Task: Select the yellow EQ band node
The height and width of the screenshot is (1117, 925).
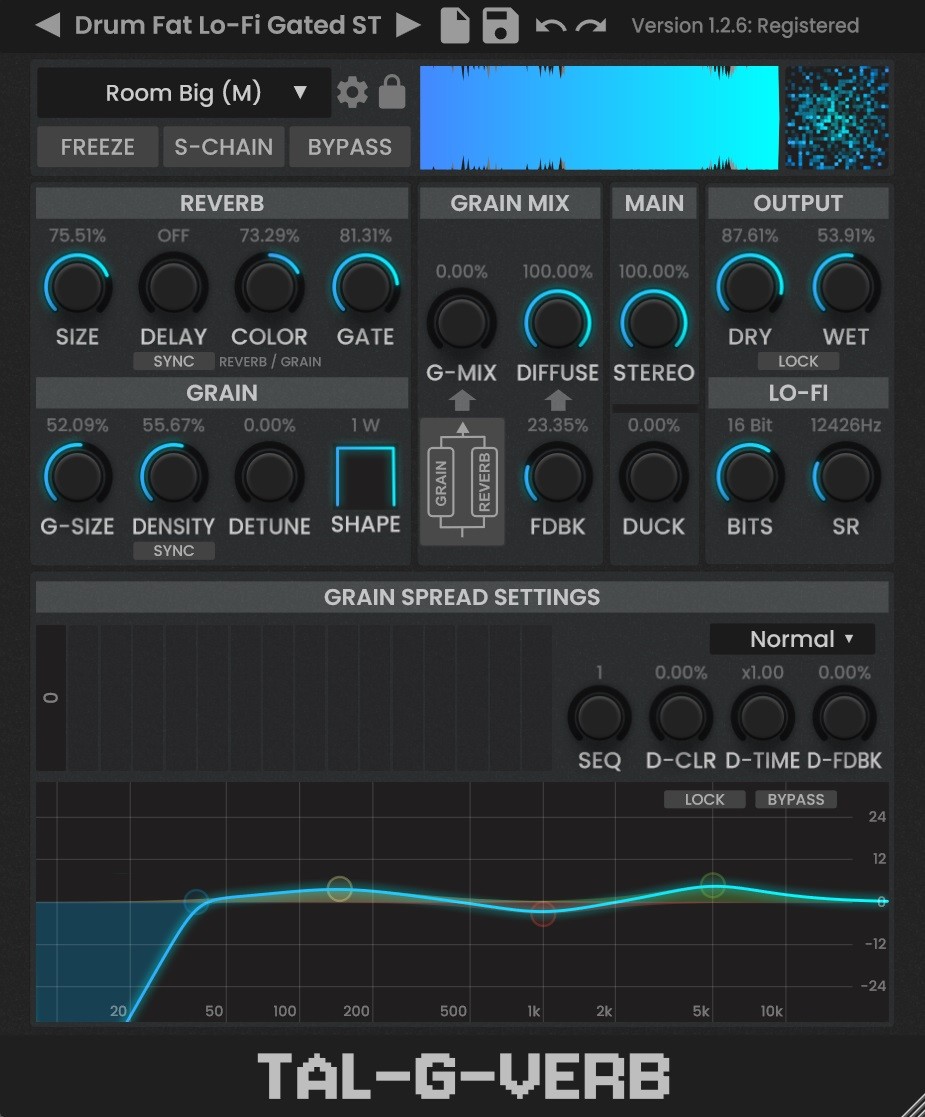Action: pos(339,888)
